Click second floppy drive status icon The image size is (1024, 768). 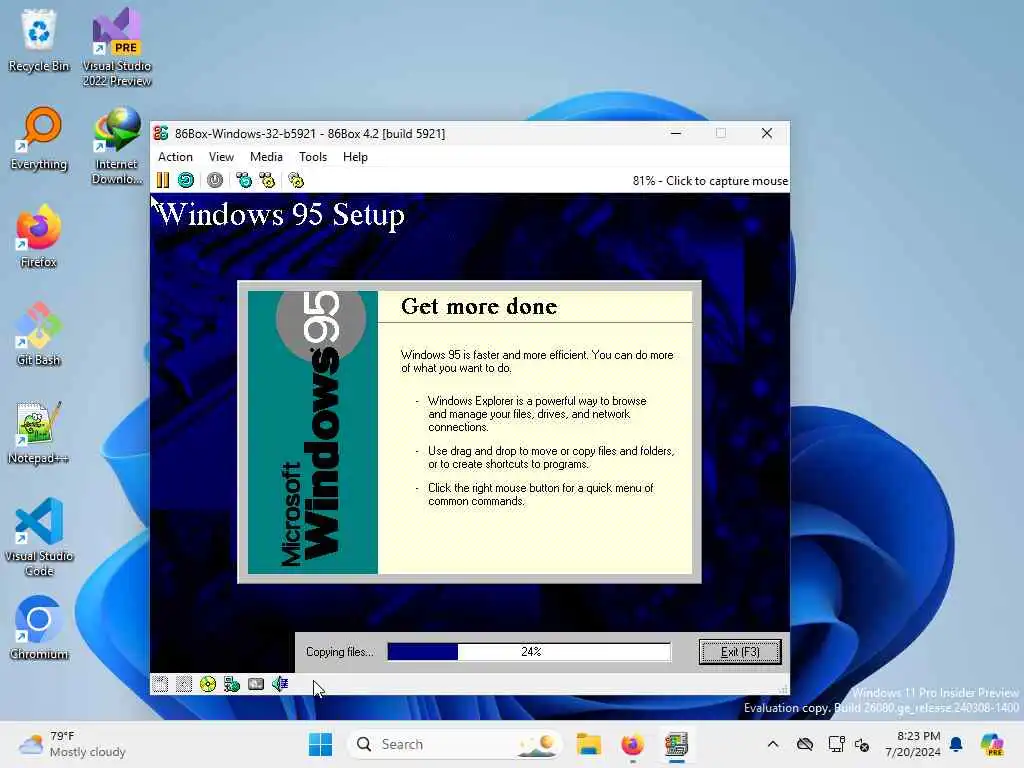point(184,684)
